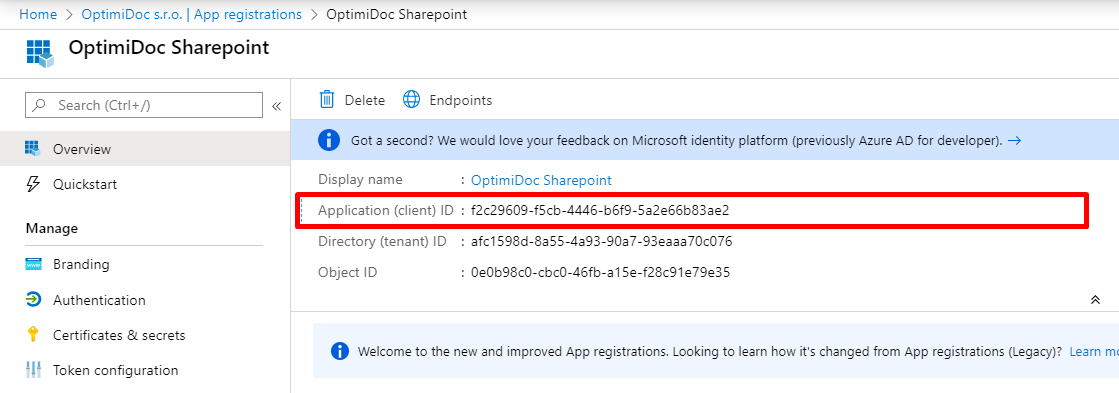
Task: Open the Overview menu item
Action: [x=145, y=149]
